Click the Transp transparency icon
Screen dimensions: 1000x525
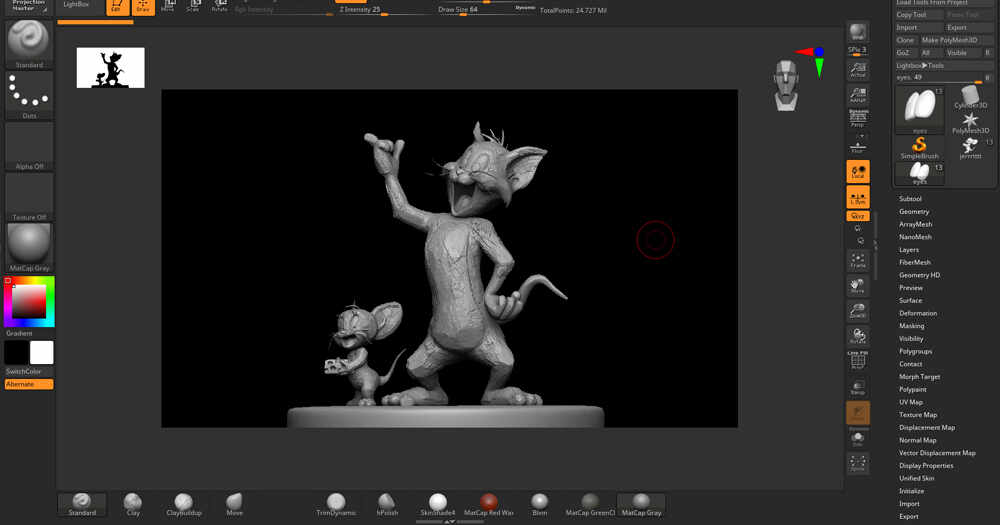point(858,387)
